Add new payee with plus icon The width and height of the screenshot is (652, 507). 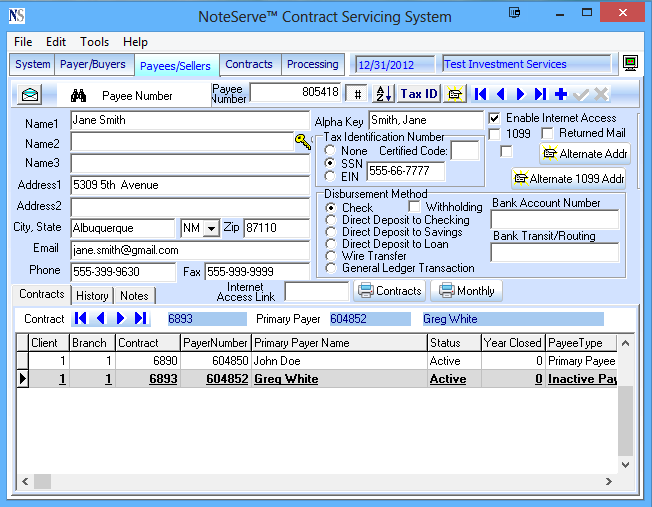[561, 94]
